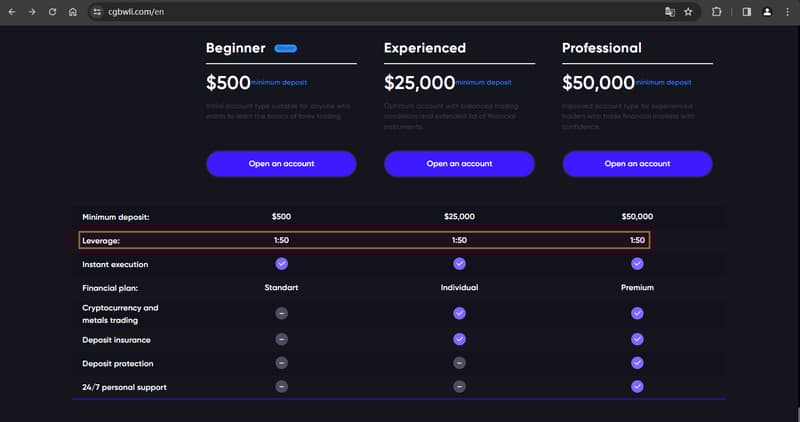
Task: Open an account for Professional plan
Action: click(637, 164)
